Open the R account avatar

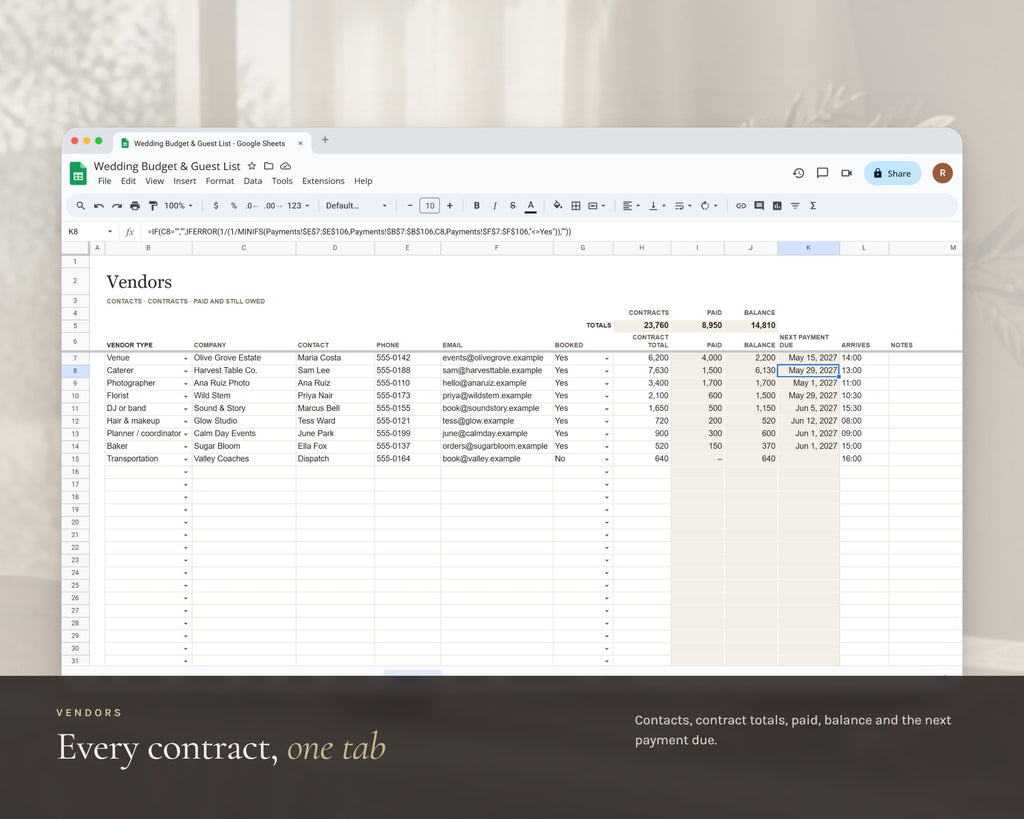pos(942,173)
